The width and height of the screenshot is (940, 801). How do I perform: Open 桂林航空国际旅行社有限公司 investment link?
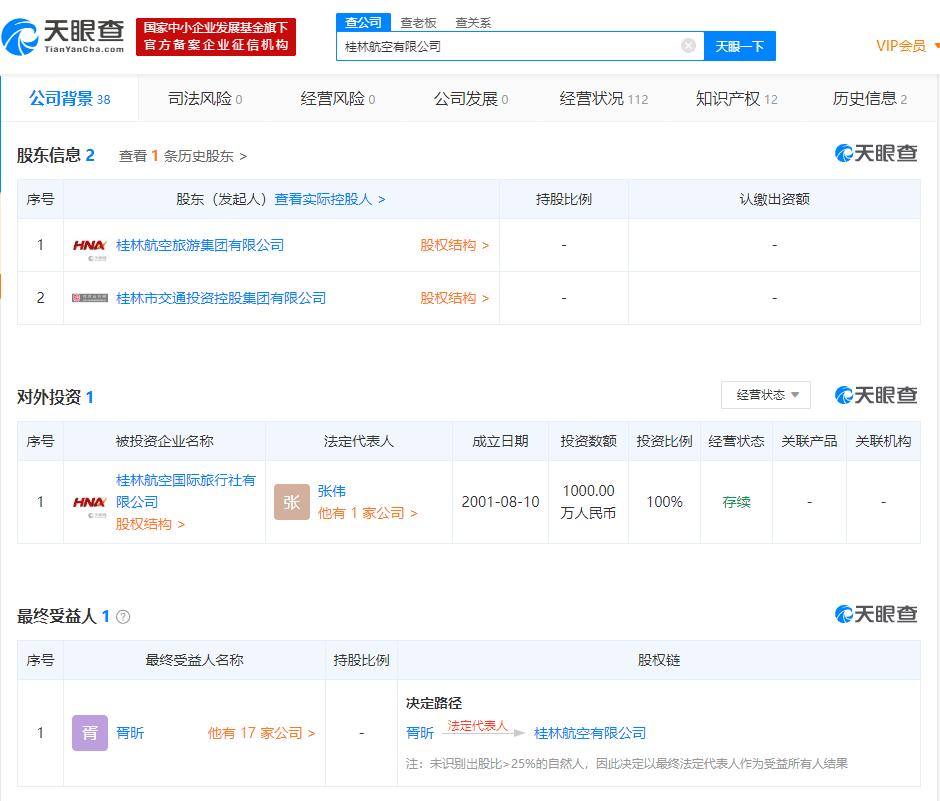(186, 491)
